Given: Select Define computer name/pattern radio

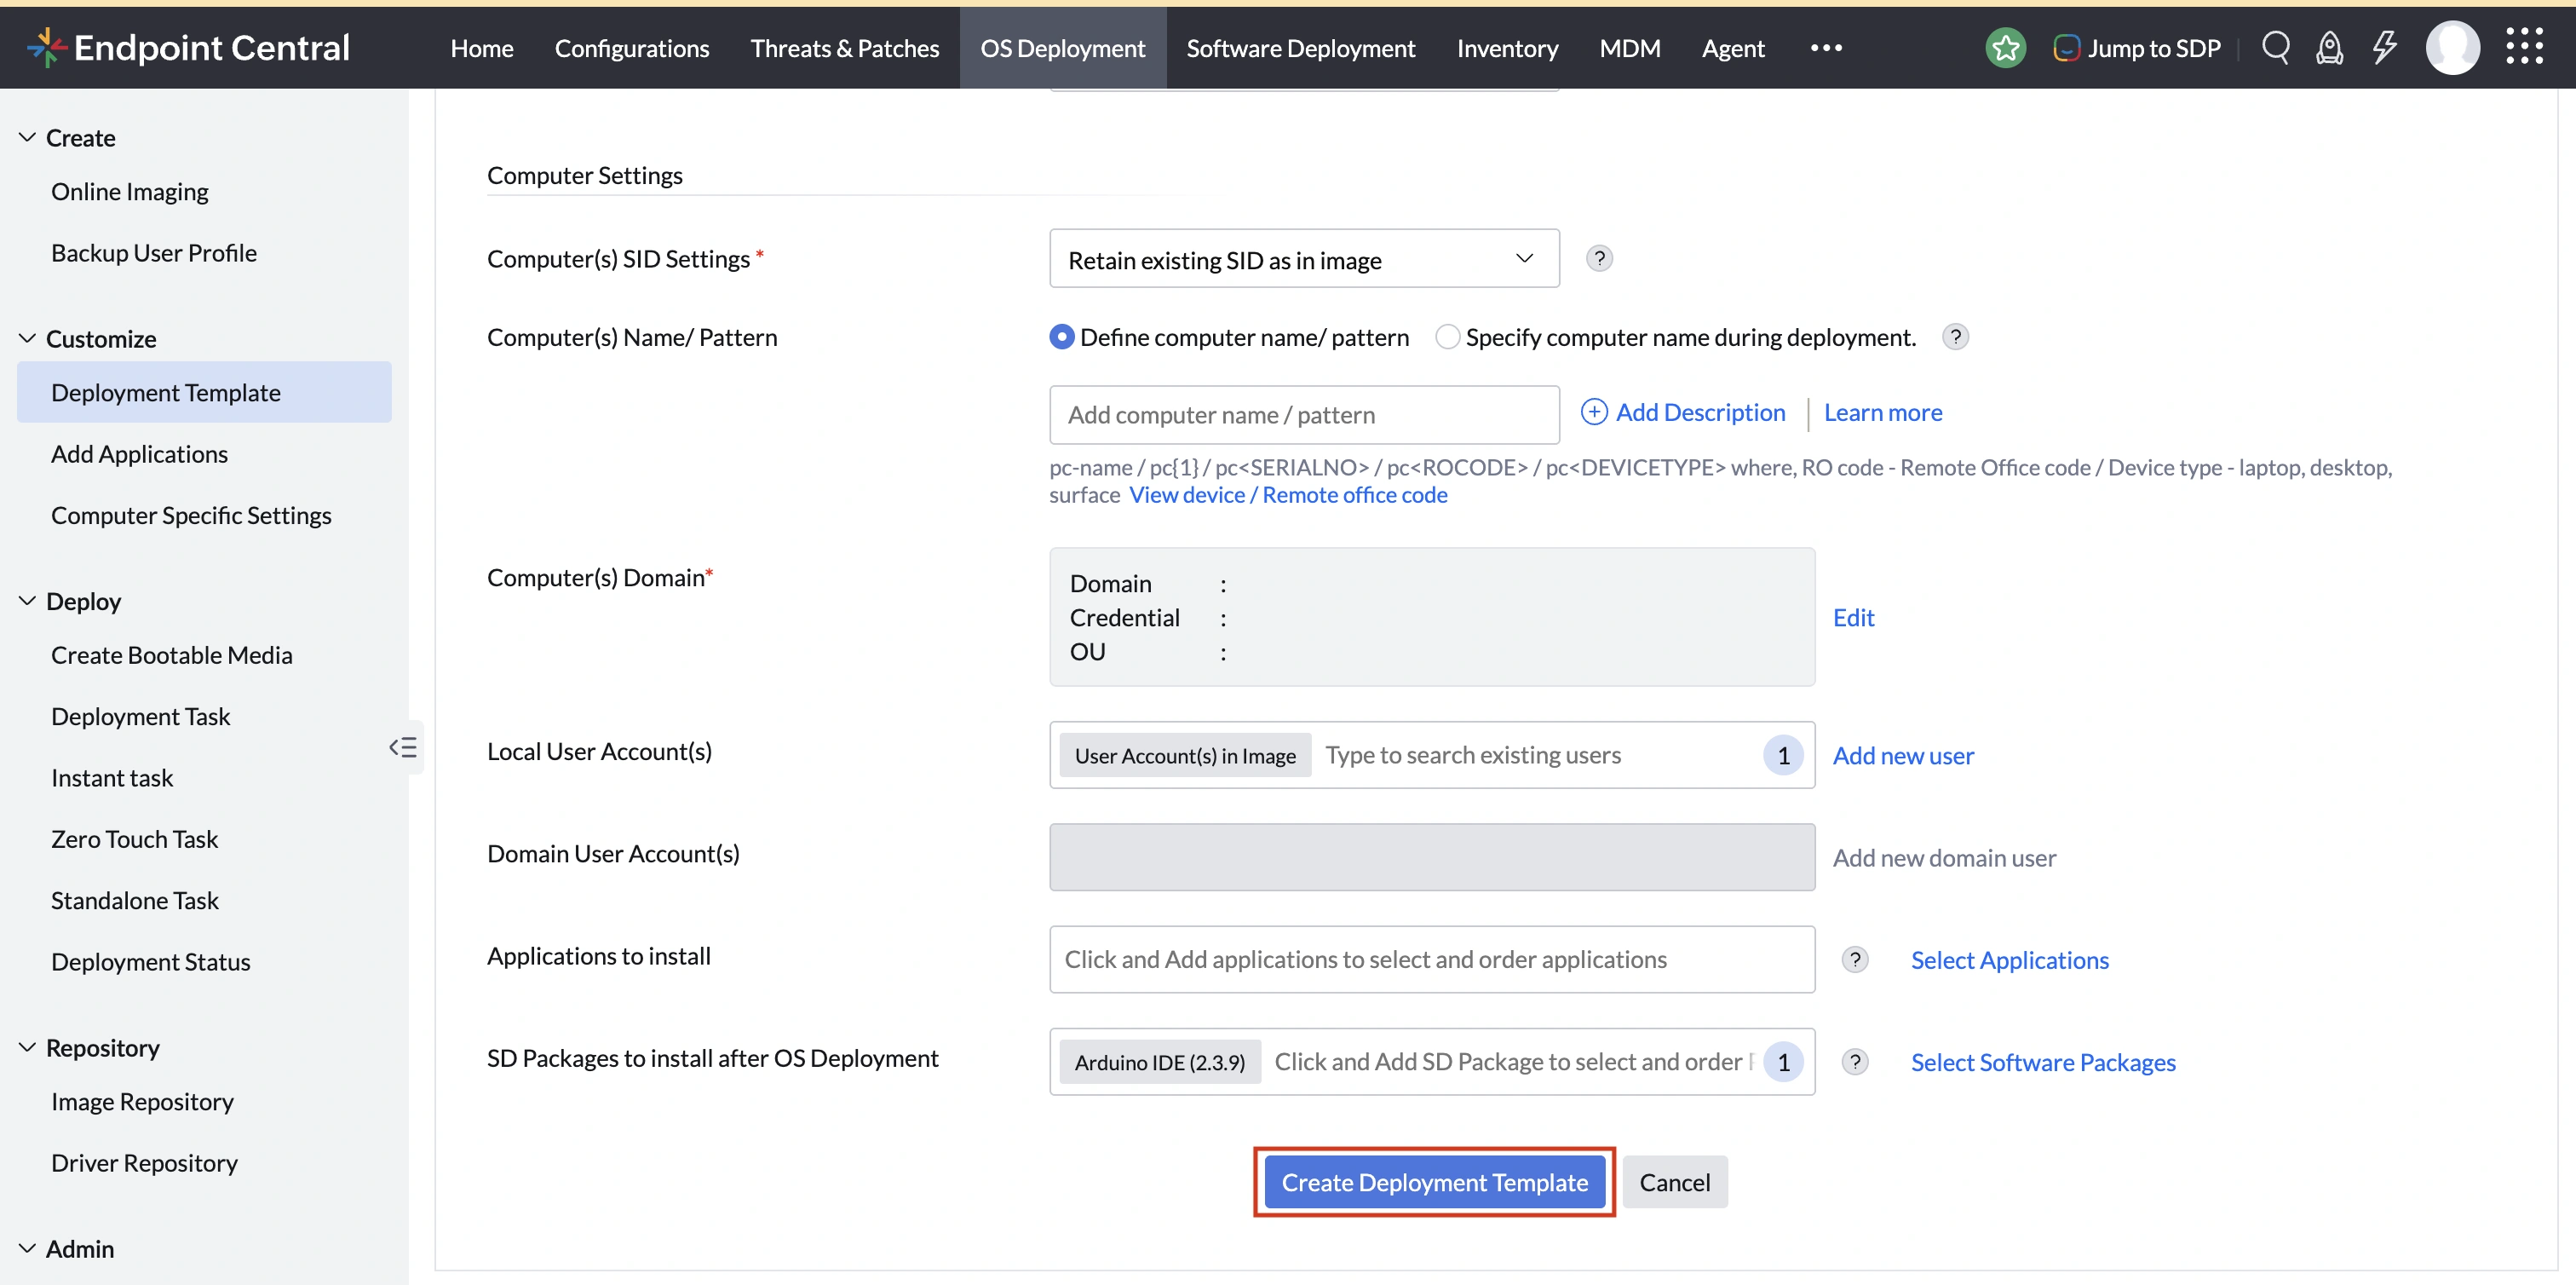Looking at the screenshot, I should click(1062, 337).
